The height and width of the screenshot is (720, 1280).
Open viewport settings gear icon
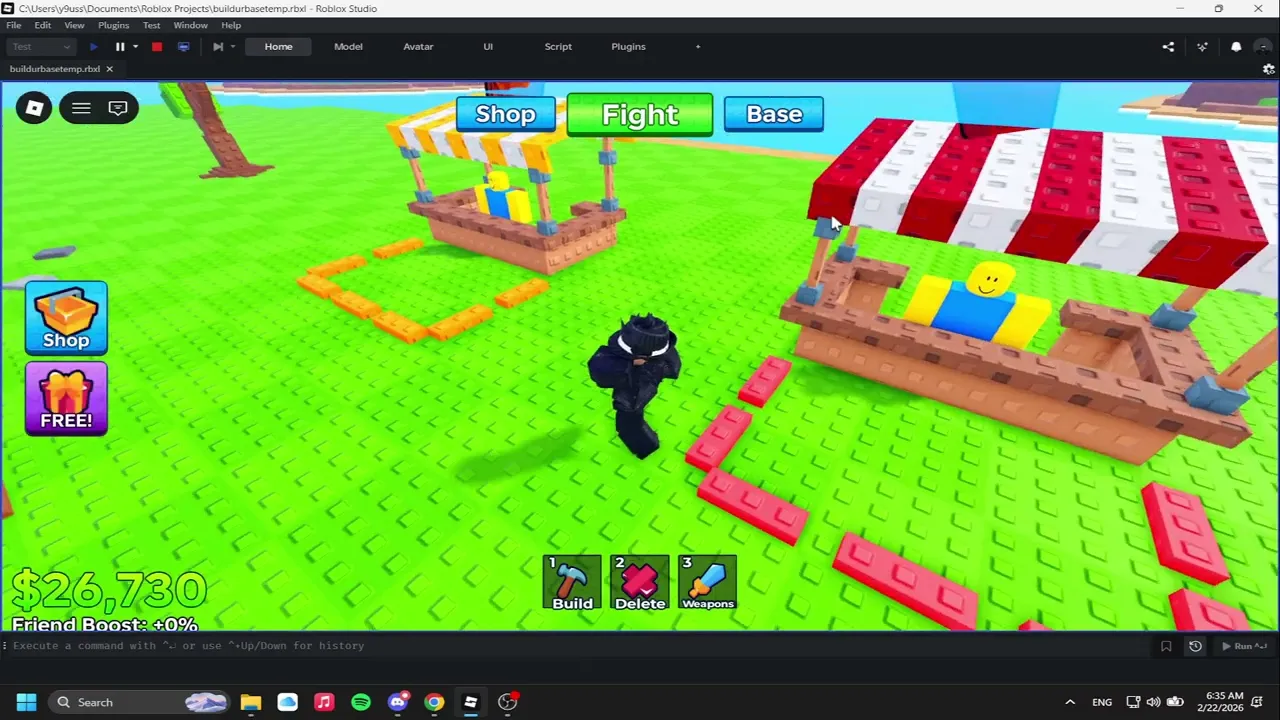click(x=1268, y=69)
